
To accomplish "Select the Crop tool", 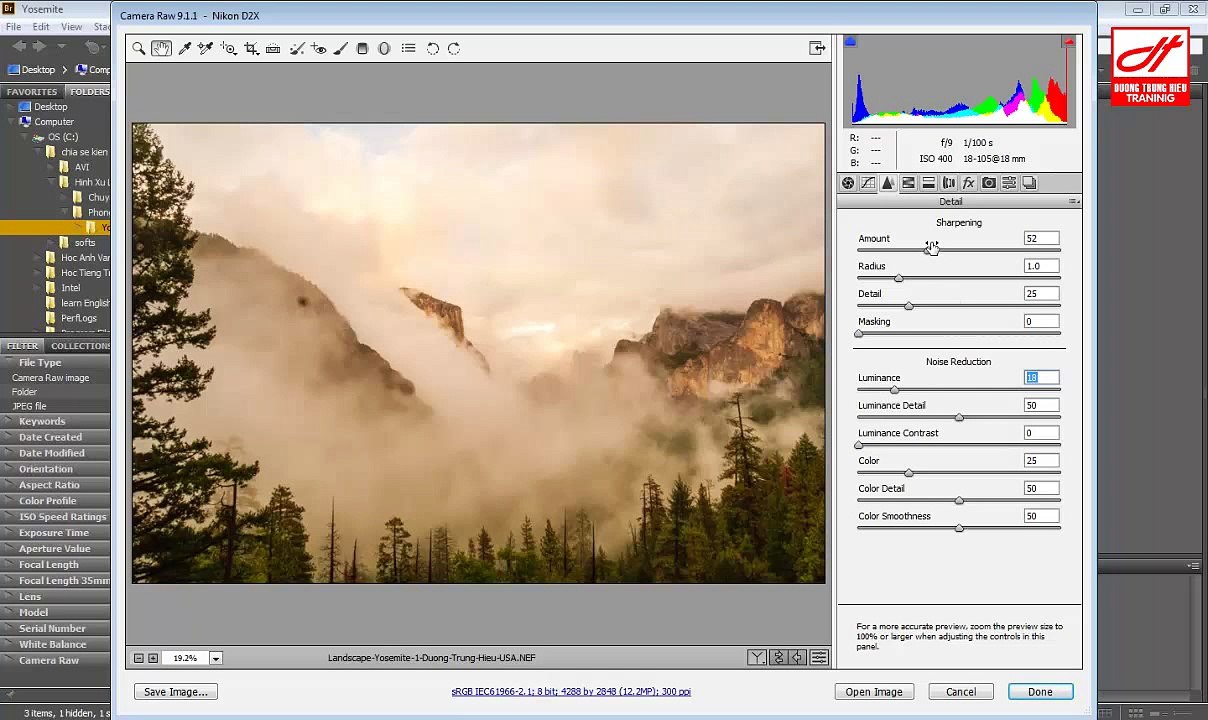I will click(251, 48).
